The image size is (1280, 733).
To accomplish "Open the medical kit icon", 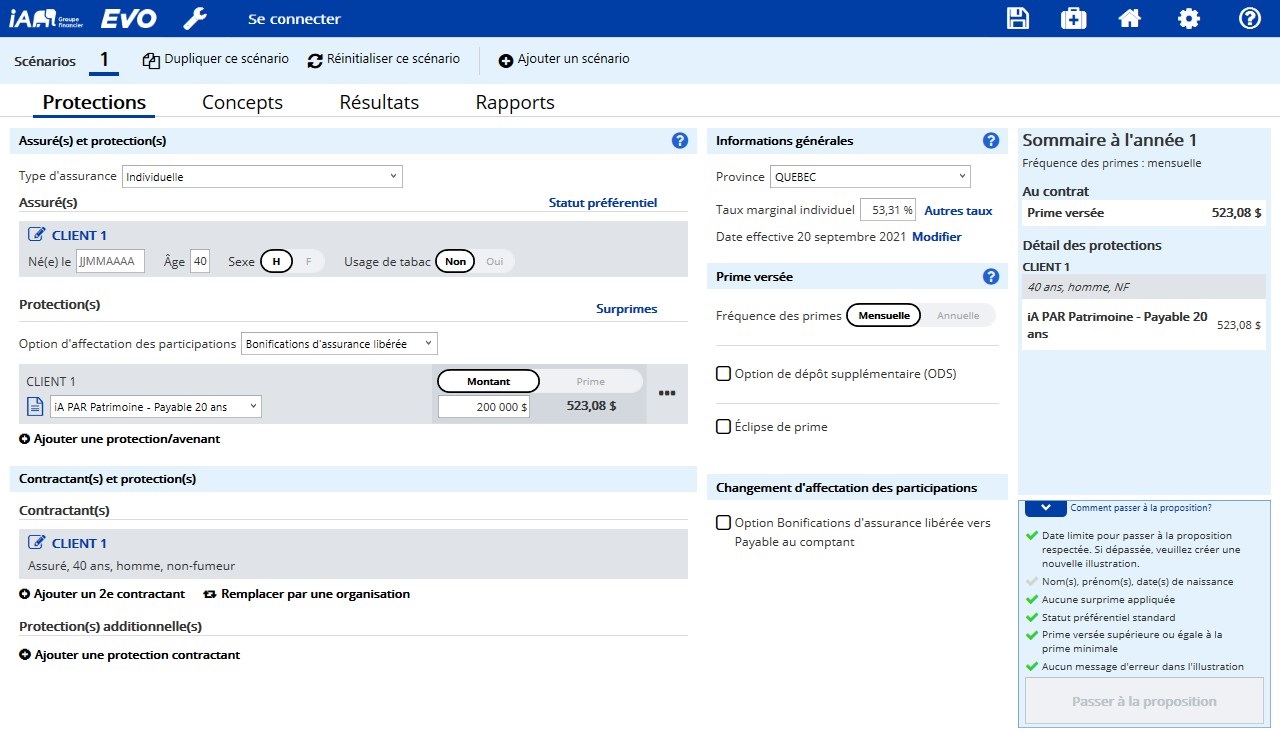I will pos(1073,19).
